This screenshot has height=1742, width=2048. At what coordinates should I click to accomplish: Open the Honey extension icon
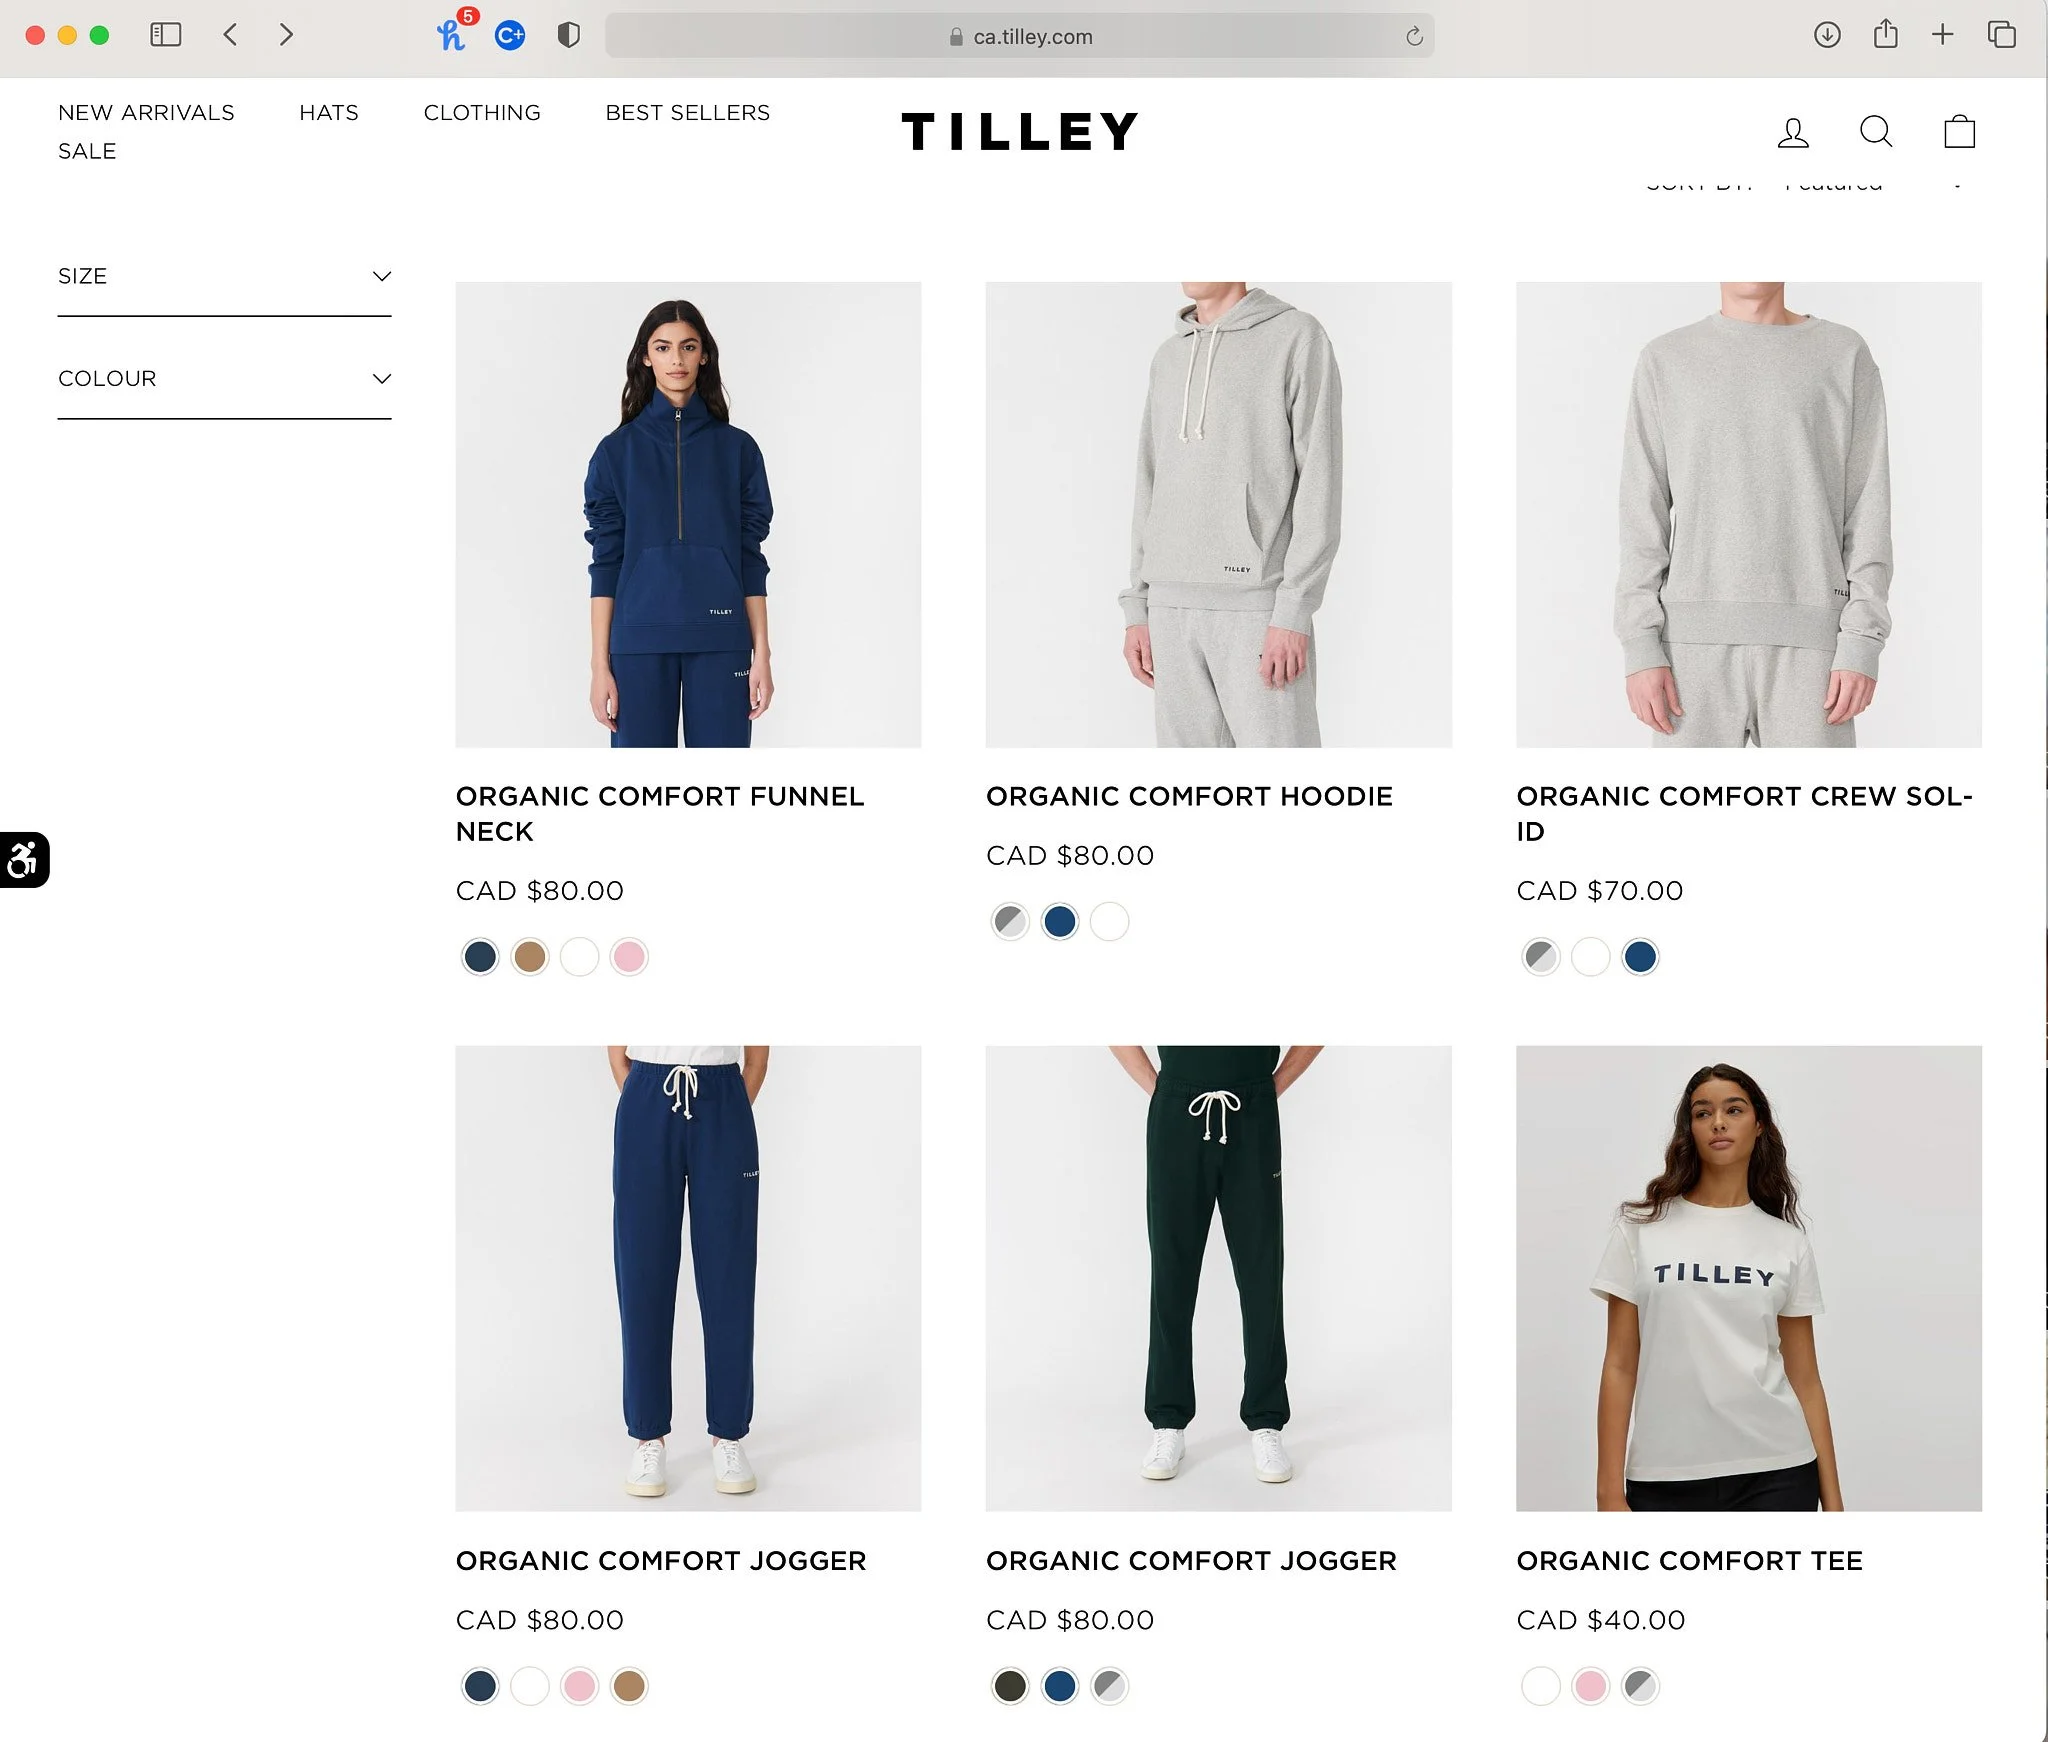pyautogui.click(x=451, y=36)
